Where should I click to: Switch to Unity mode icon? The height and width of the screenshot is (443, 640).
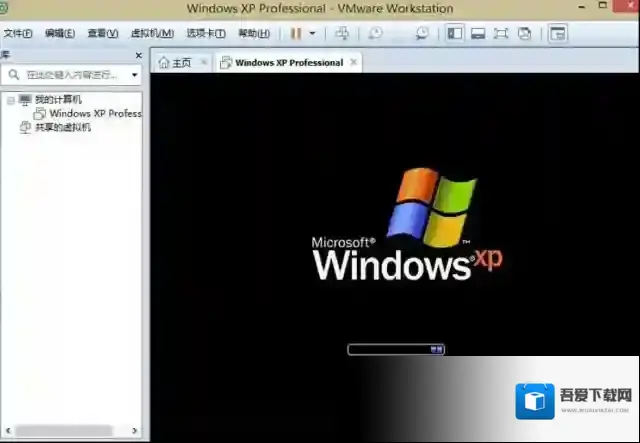point(524,33)
